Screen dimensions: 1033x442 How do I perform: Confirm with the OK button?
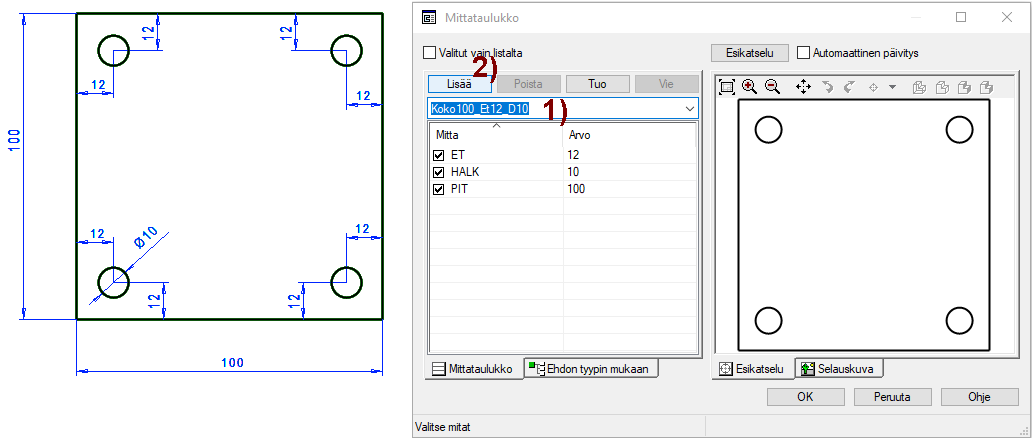805,397
